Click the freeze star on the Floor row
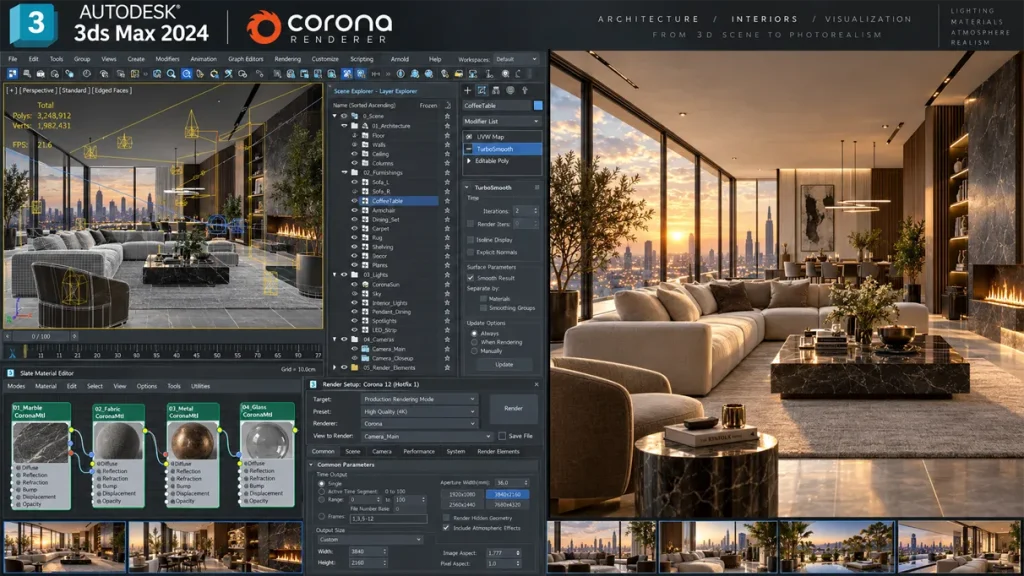The width and height of the screenshot is (1024, 576). pos(447,135)
